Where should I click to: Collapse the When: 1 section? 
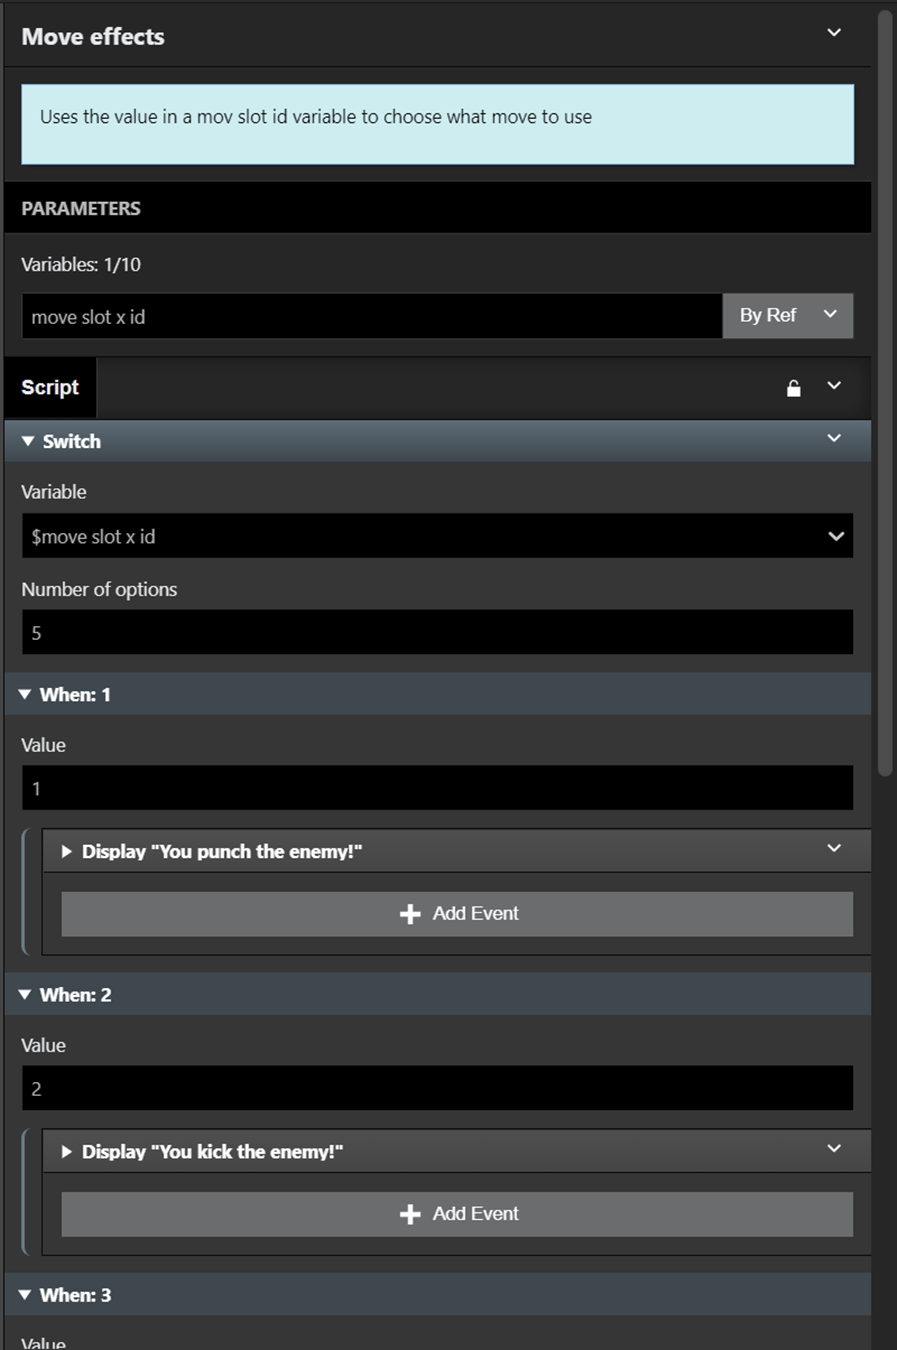coord(25,694)
